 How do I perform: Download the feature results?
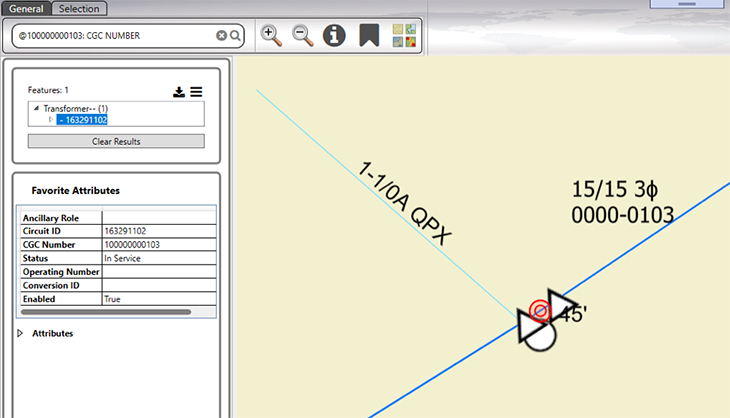[179, 92]
